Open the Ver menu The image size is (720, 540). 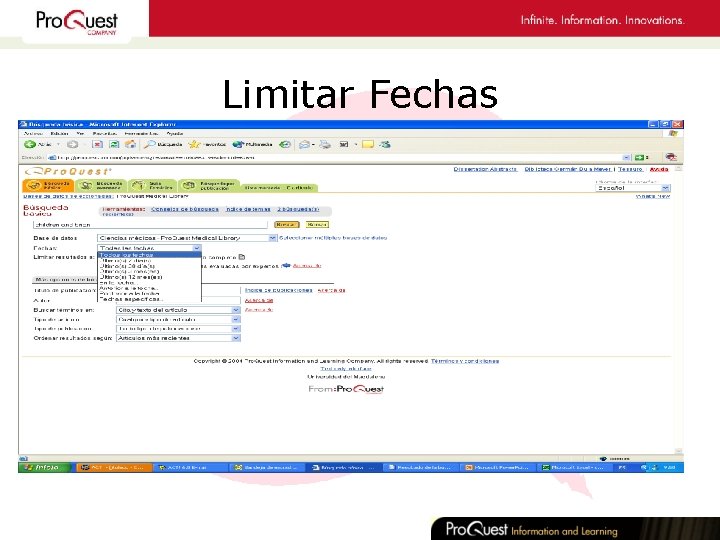pyautogui.click(x=80, y=134)
